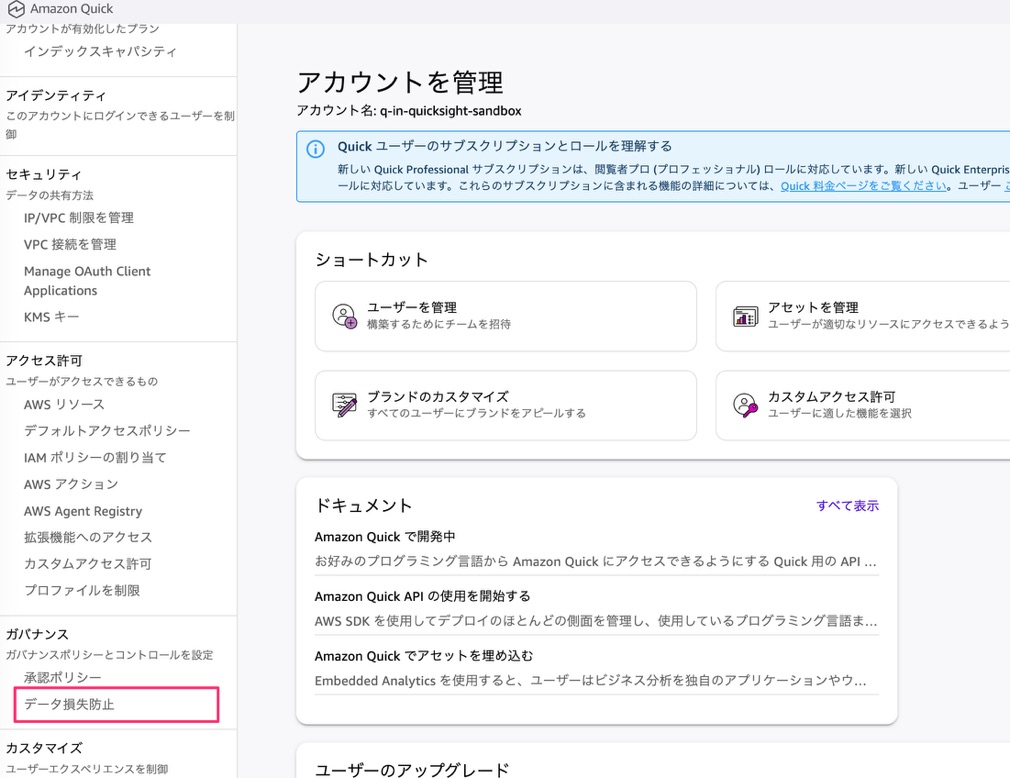Click the Amazon Quick title text
Screen dimensions: 1010x778
click(71, 9)
